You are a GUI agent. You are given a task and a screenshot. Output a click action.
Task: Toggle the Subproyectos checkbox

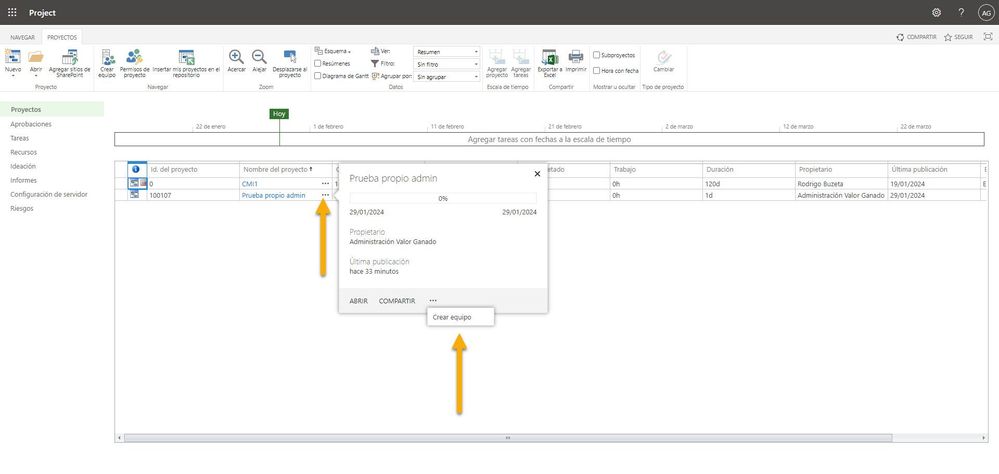tap(596, 55)
